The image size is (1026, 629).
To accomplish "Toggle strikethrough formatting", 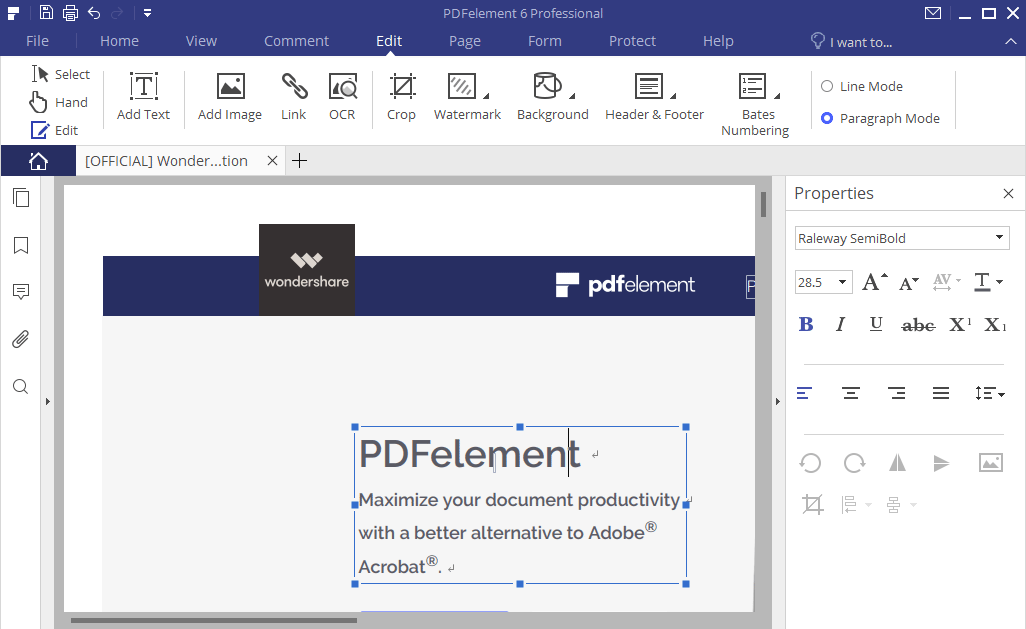I will click(x=918, y=325).
